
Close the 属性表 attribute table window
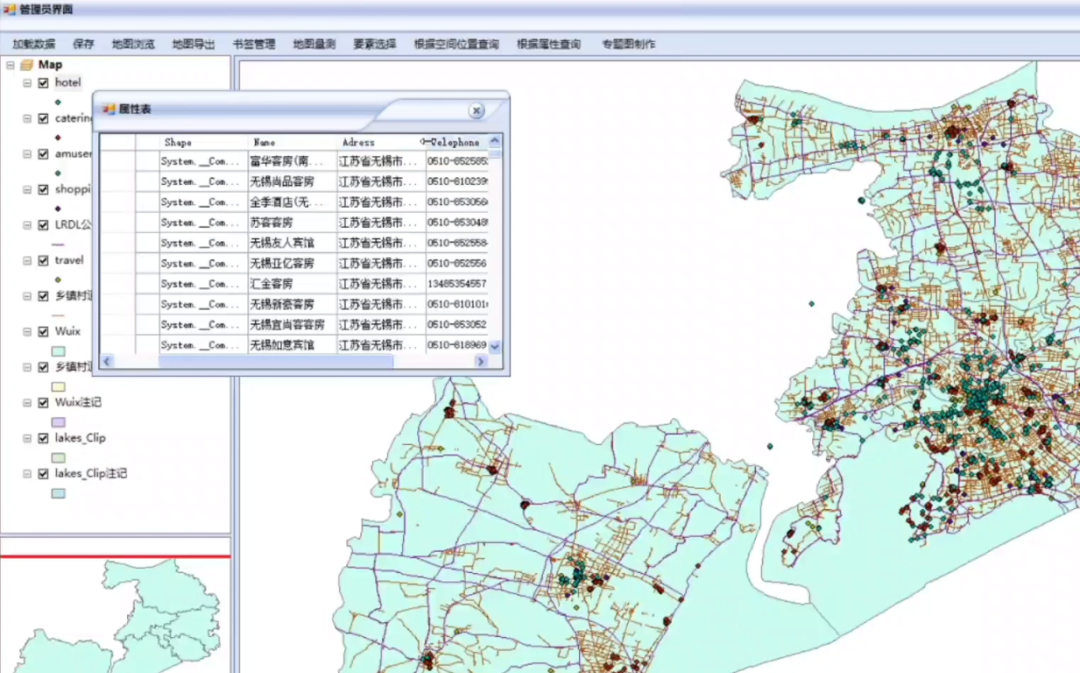[x=476, y=110]
